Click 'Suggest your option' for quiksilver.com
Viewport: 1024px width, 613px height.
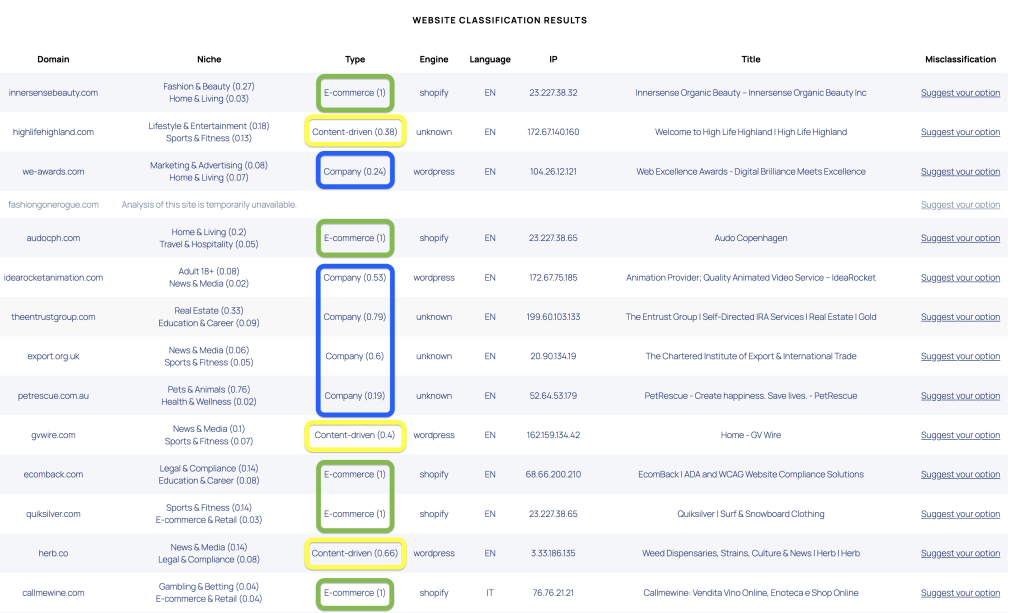[960, 514]
